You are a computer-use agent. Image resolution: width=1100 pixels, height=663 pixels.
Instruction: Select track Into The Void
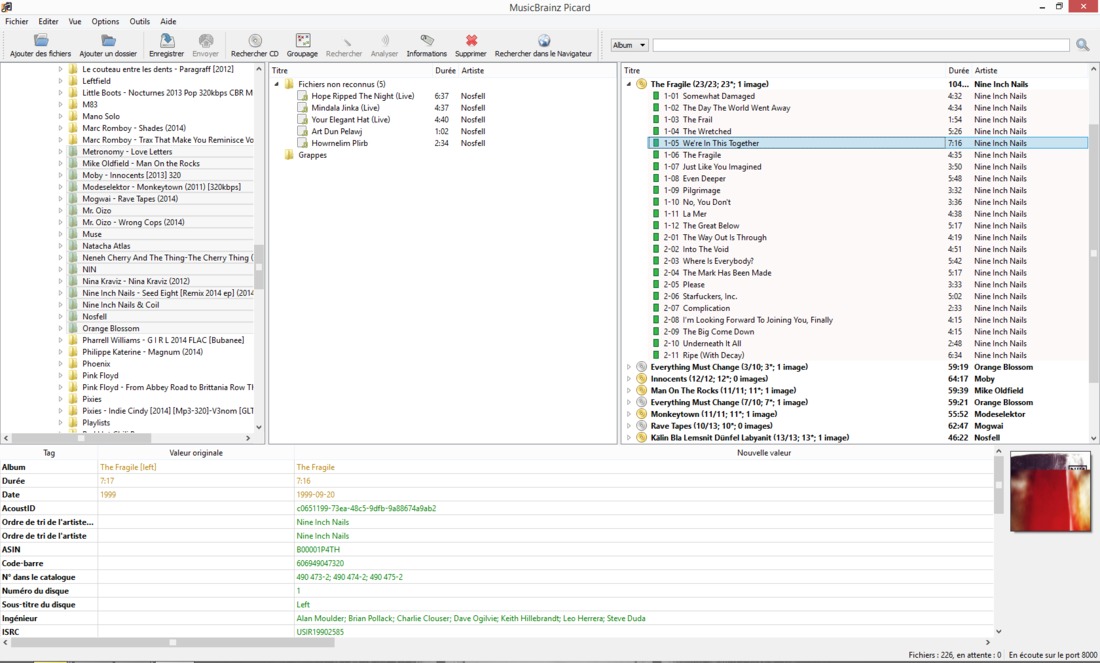705,249
